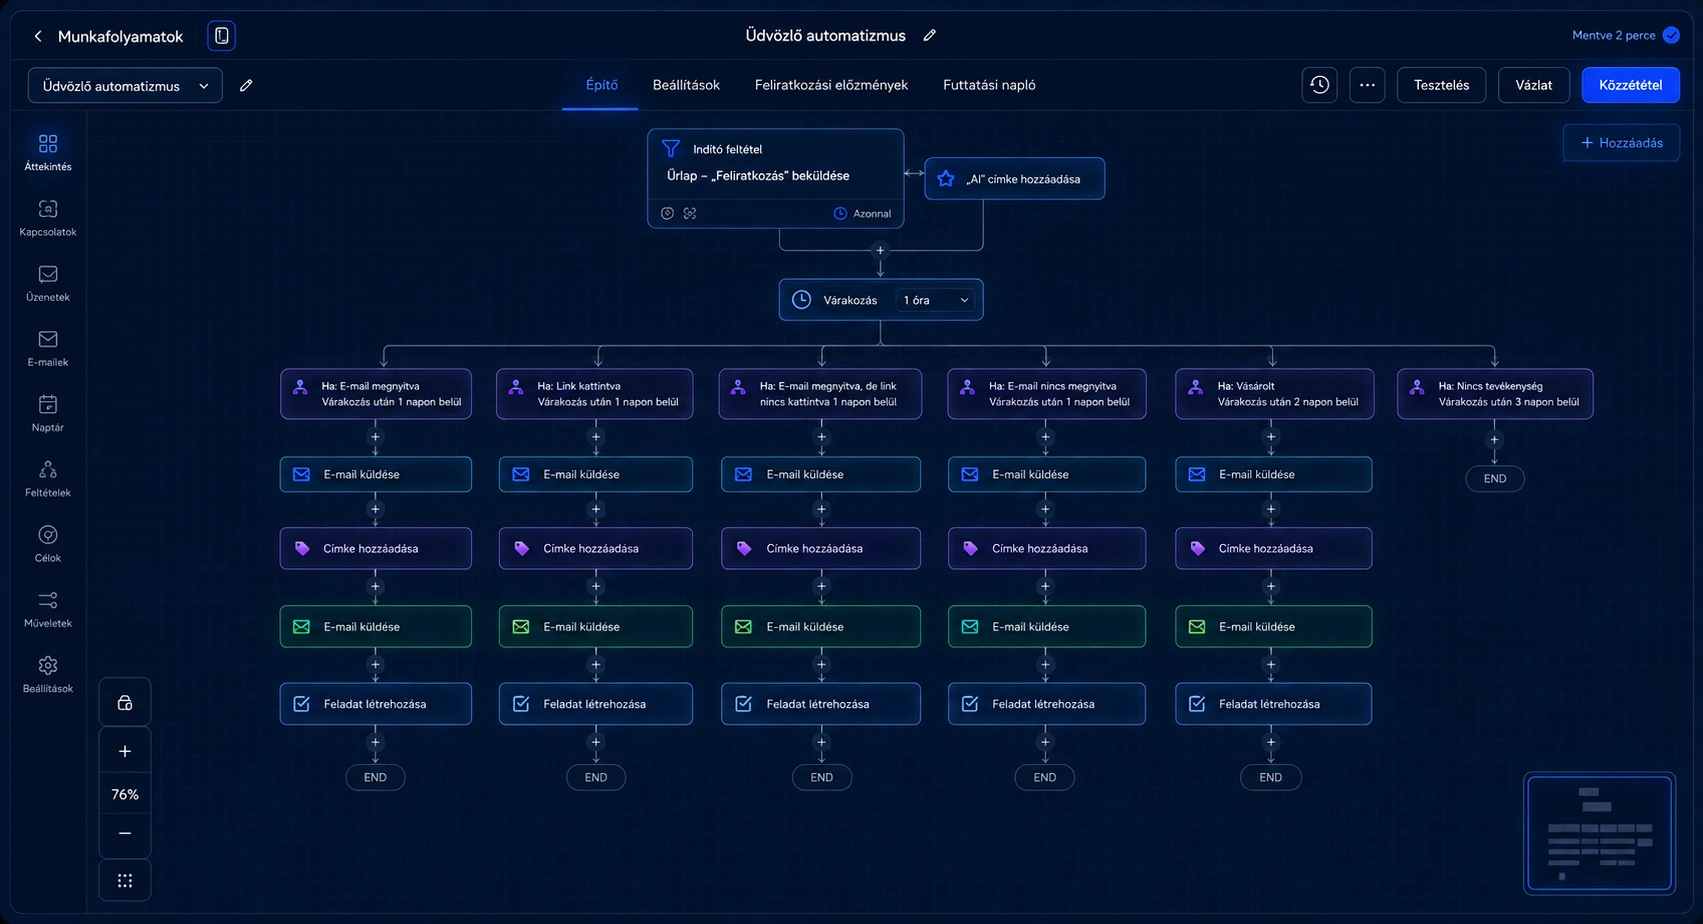Click the star icon on AI címke node
The width and height of the screenshot is (1703, 924).
coord(946,179)
